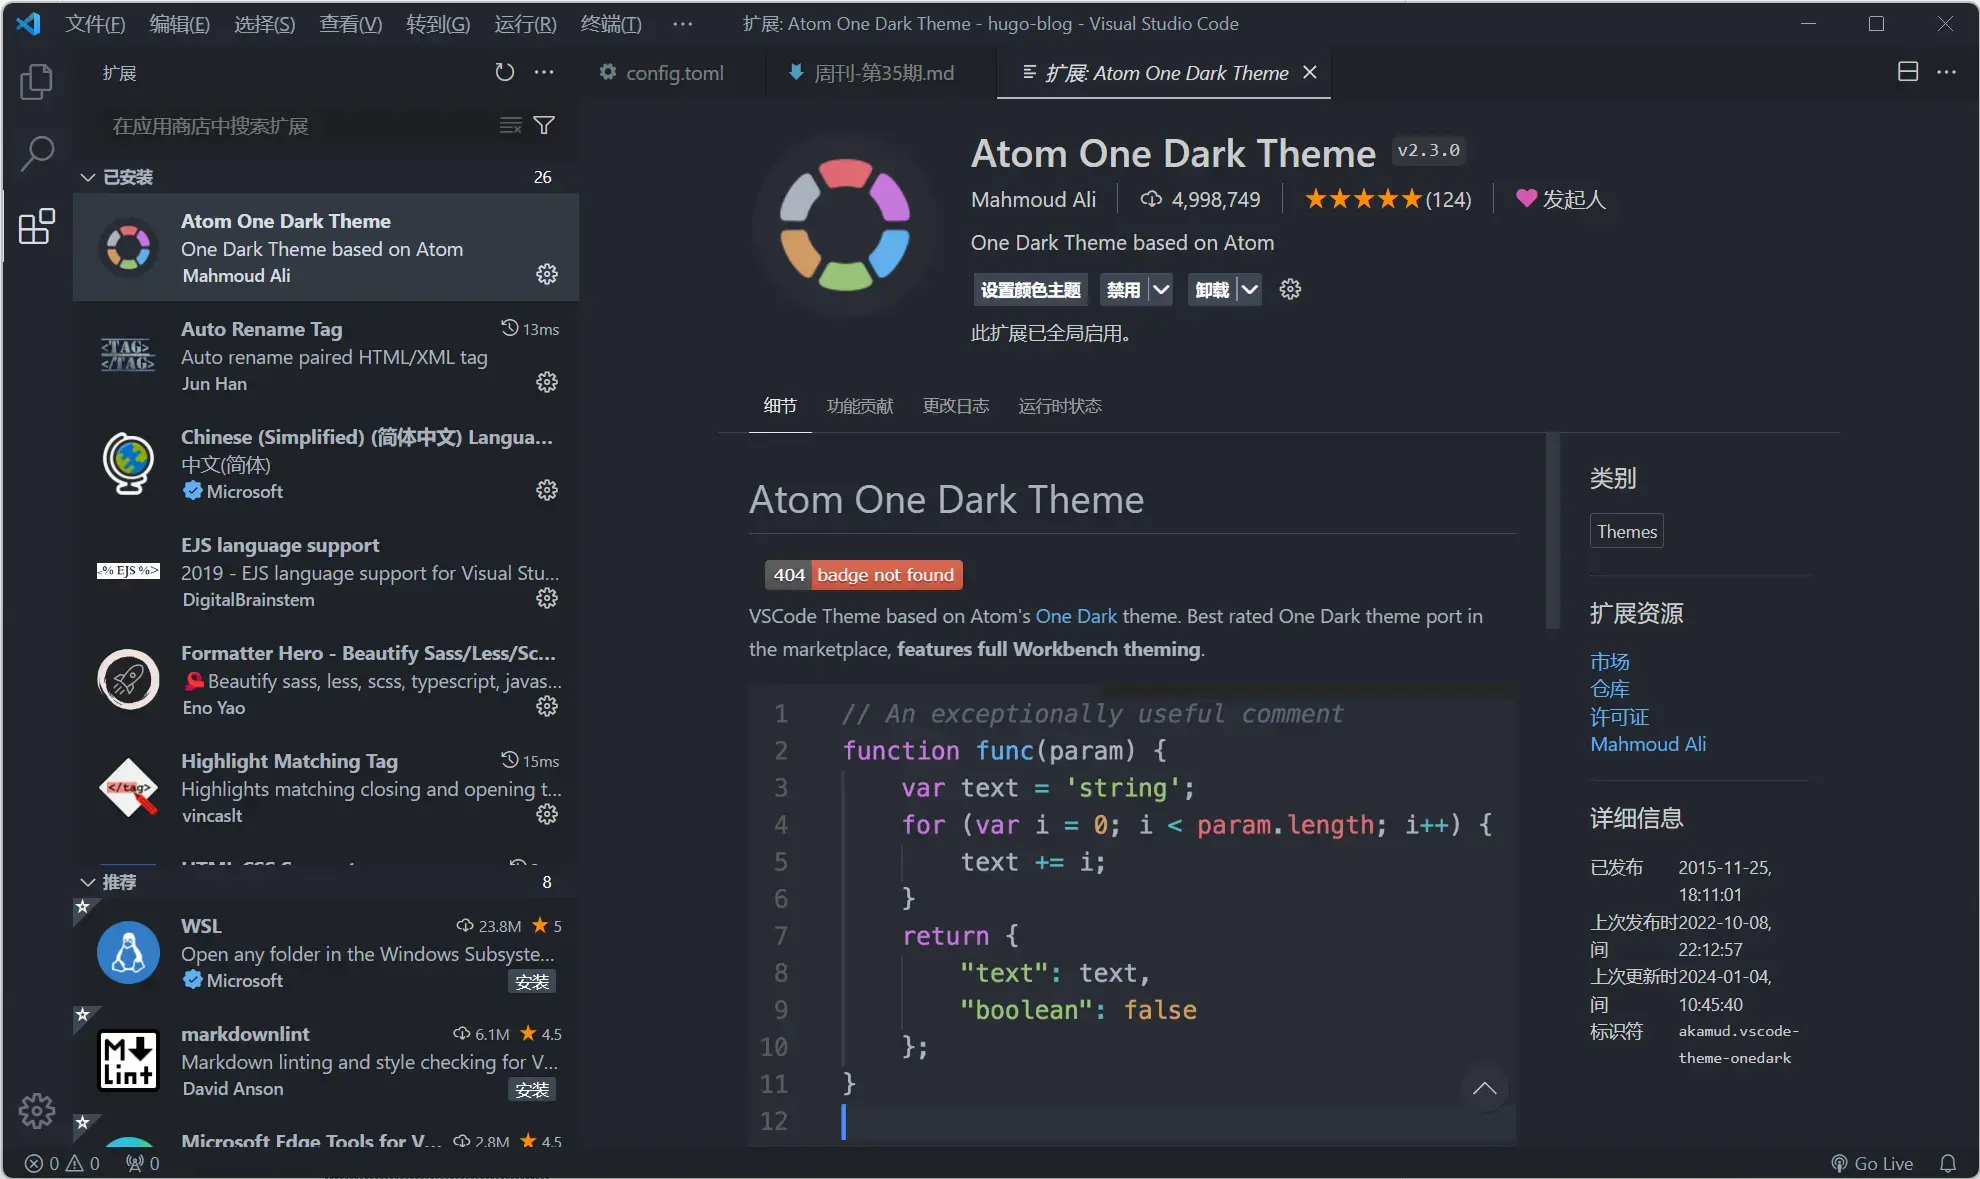Viewport: 1980px width, 1179px height.
Task: Open the Manage gear in activity bar
Action: click(x=37, y=1110)
